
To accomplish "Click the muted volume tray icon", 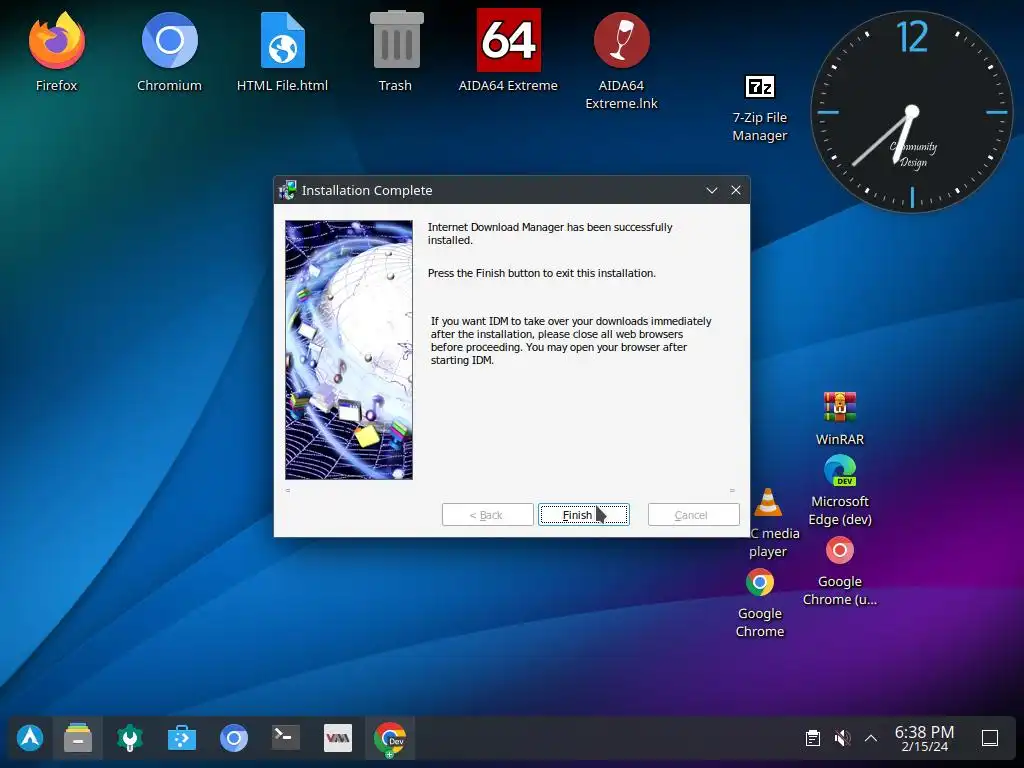I will tap(842, 738).
